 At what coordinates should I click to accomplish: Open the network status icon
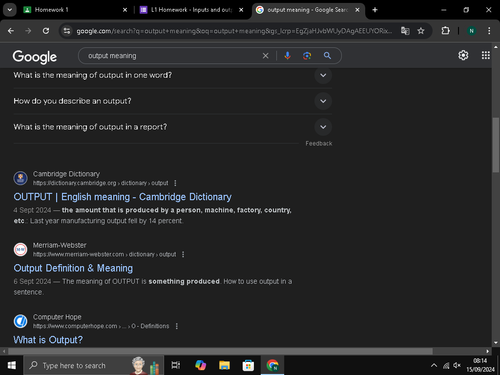click(446, 366)
